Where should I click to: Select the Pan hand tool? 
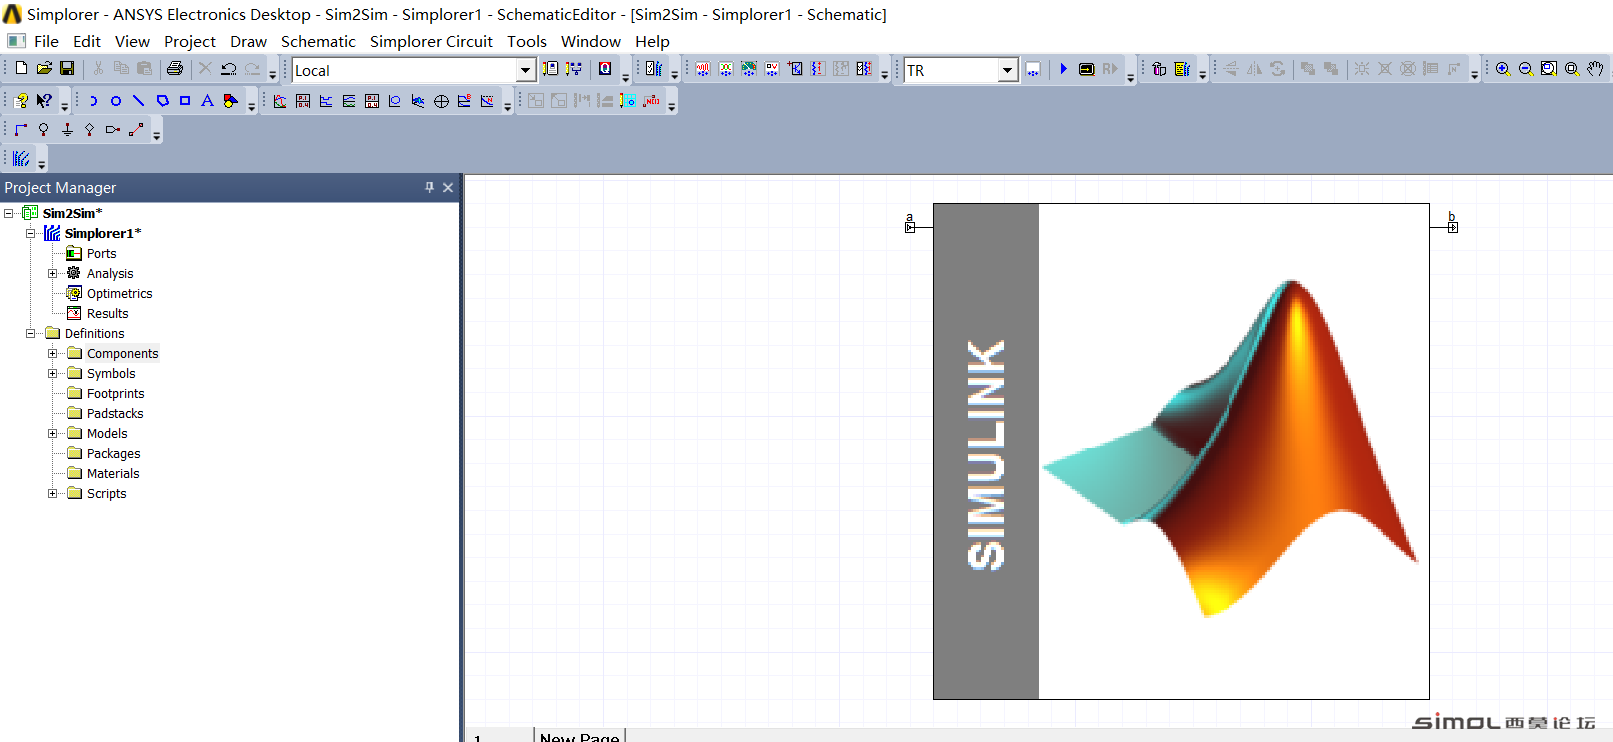[1595, 68]
